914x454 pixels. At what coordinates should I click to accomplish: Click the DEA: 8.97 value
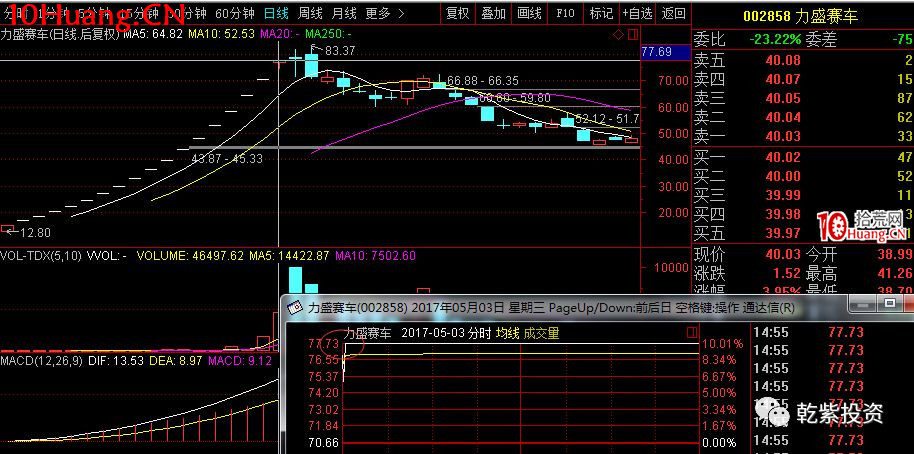[174, 361]
